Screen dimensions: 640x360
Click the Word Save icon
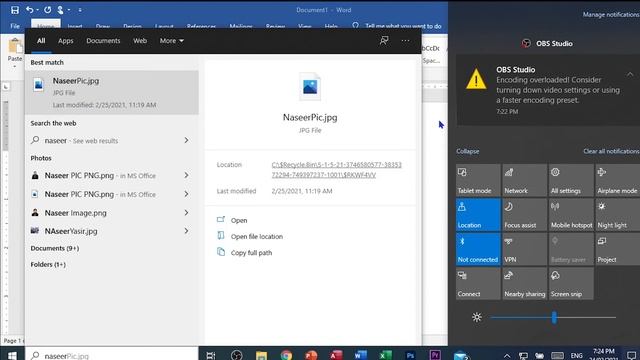[15, 10]
